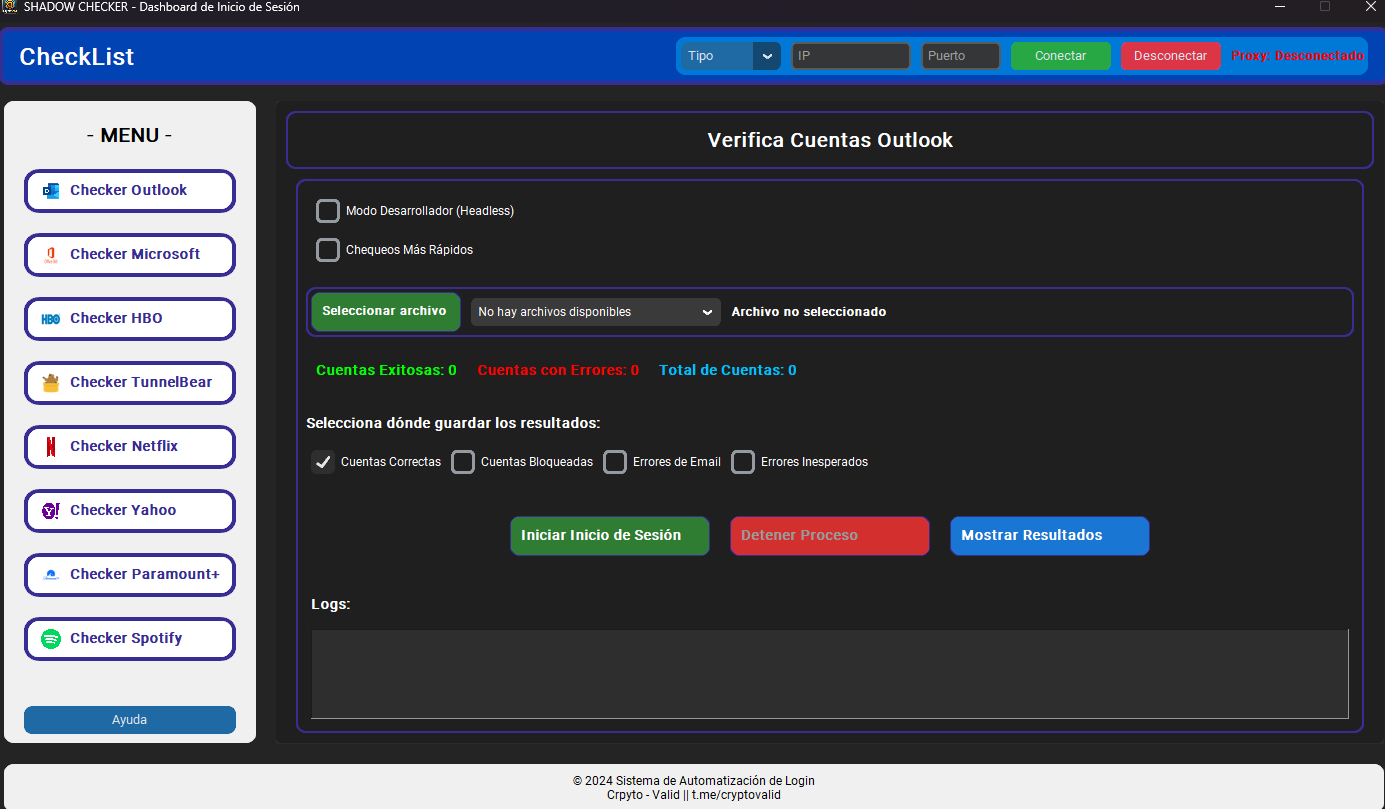Expand the No hay archivos disponibles dropdown

click(x=595, y=311)
